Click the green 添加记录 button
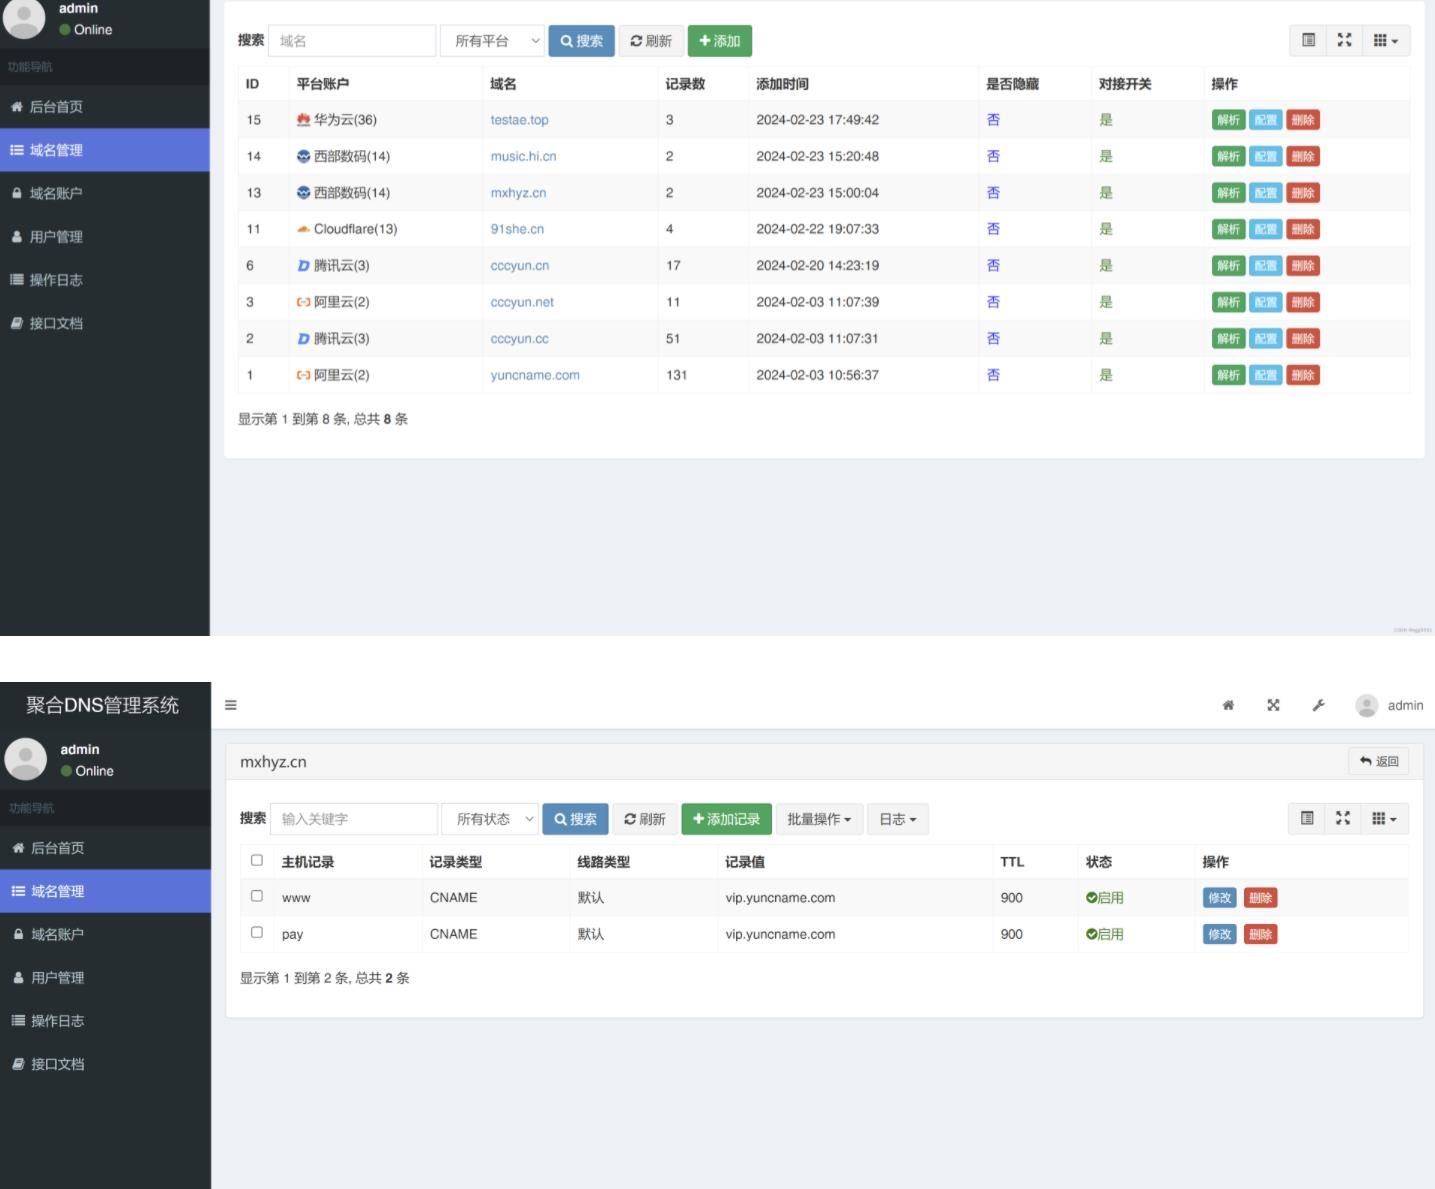 [726, 819]
